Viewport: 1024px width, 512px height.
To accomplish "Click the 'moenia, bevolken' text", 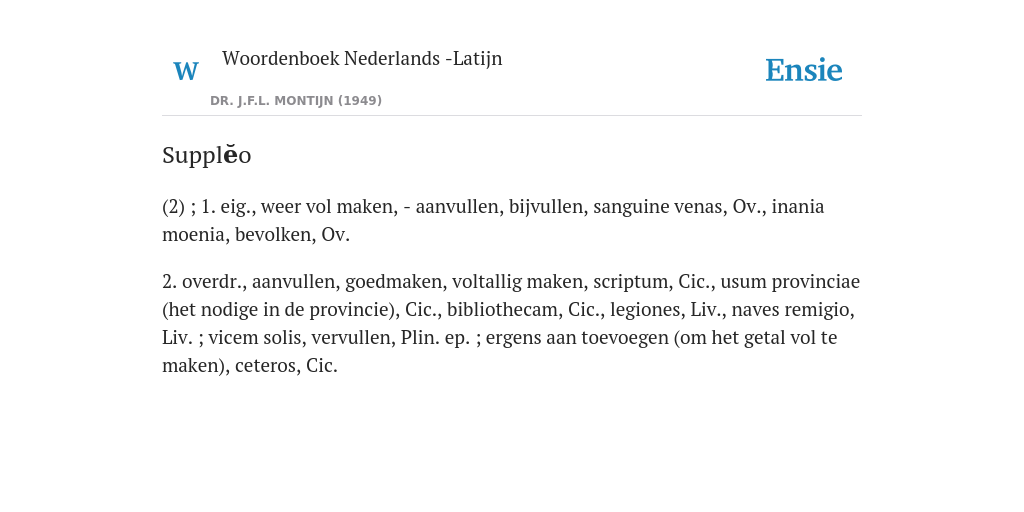I will 236,235.
